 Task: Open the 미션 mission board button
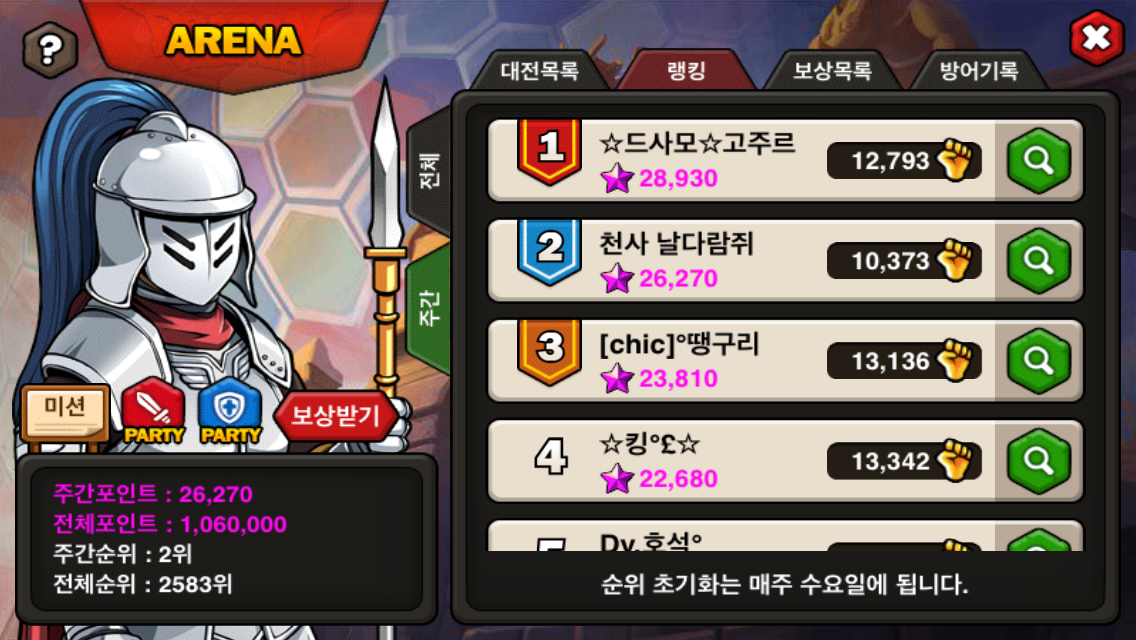pyautogui.click(x=65, y=412)
